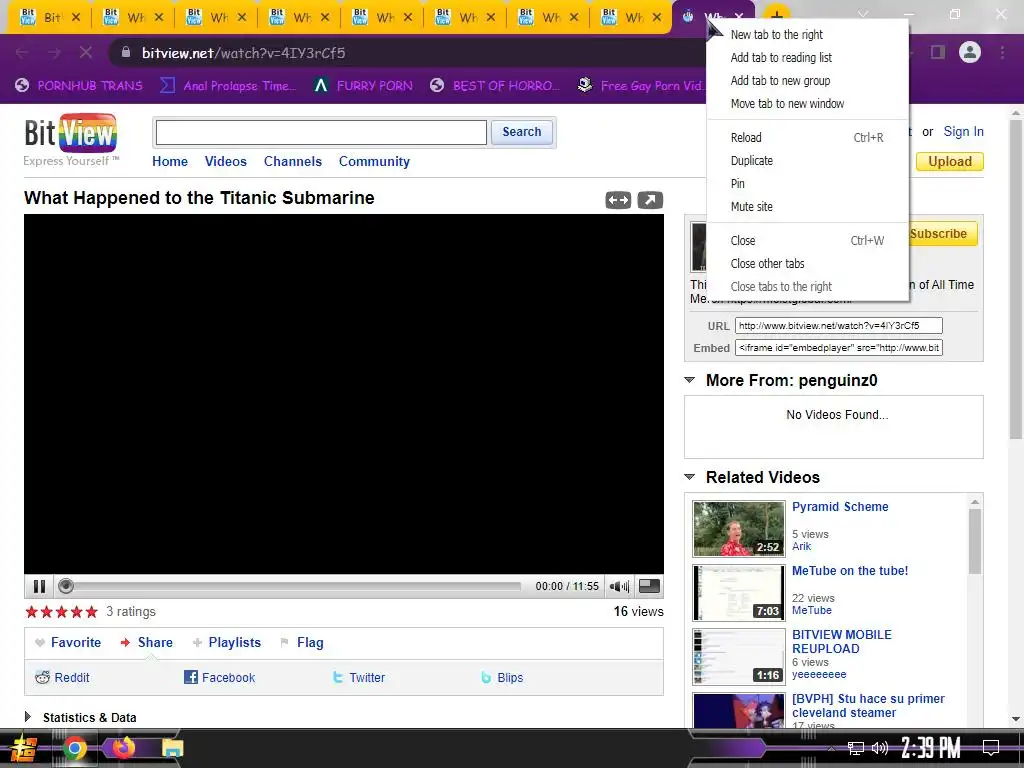The width and height of the screenshot is (1024, 768).
Task: Click the Share red arrow icon
Action: click(x=125, y=643)
